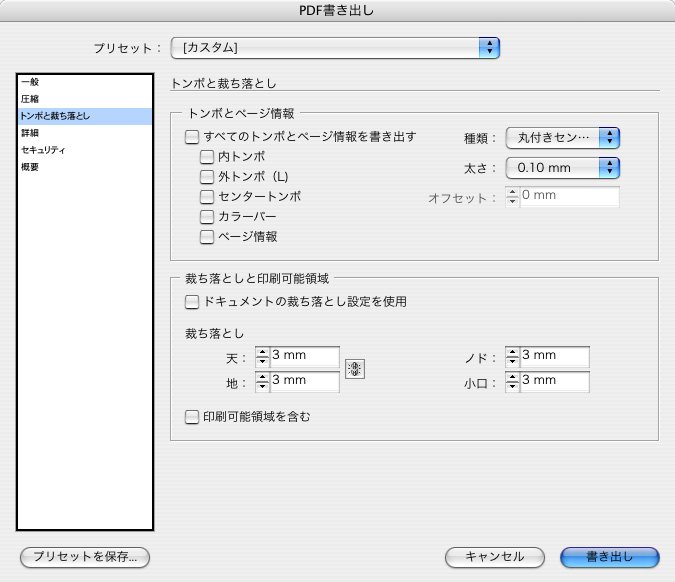This screenshot has width=675, height=582.
Task: Click the オフセット value field
Action: [570, 197]
